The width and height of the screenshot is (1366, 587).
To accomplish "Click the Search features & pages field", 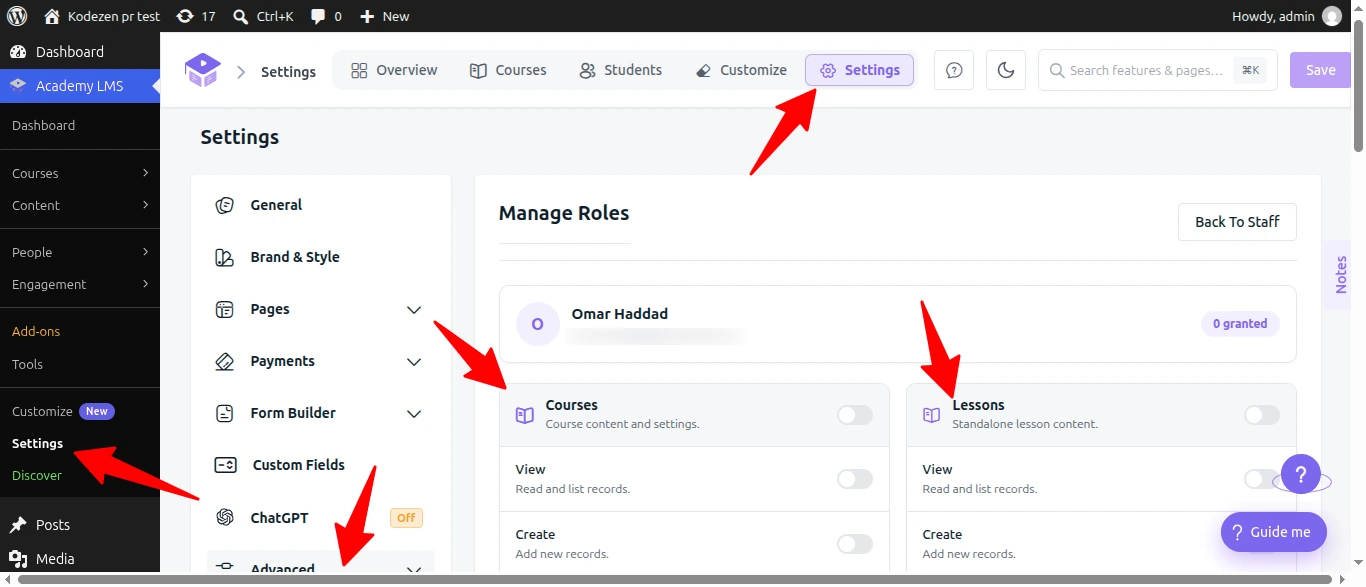I will [x=1158, y=70].
